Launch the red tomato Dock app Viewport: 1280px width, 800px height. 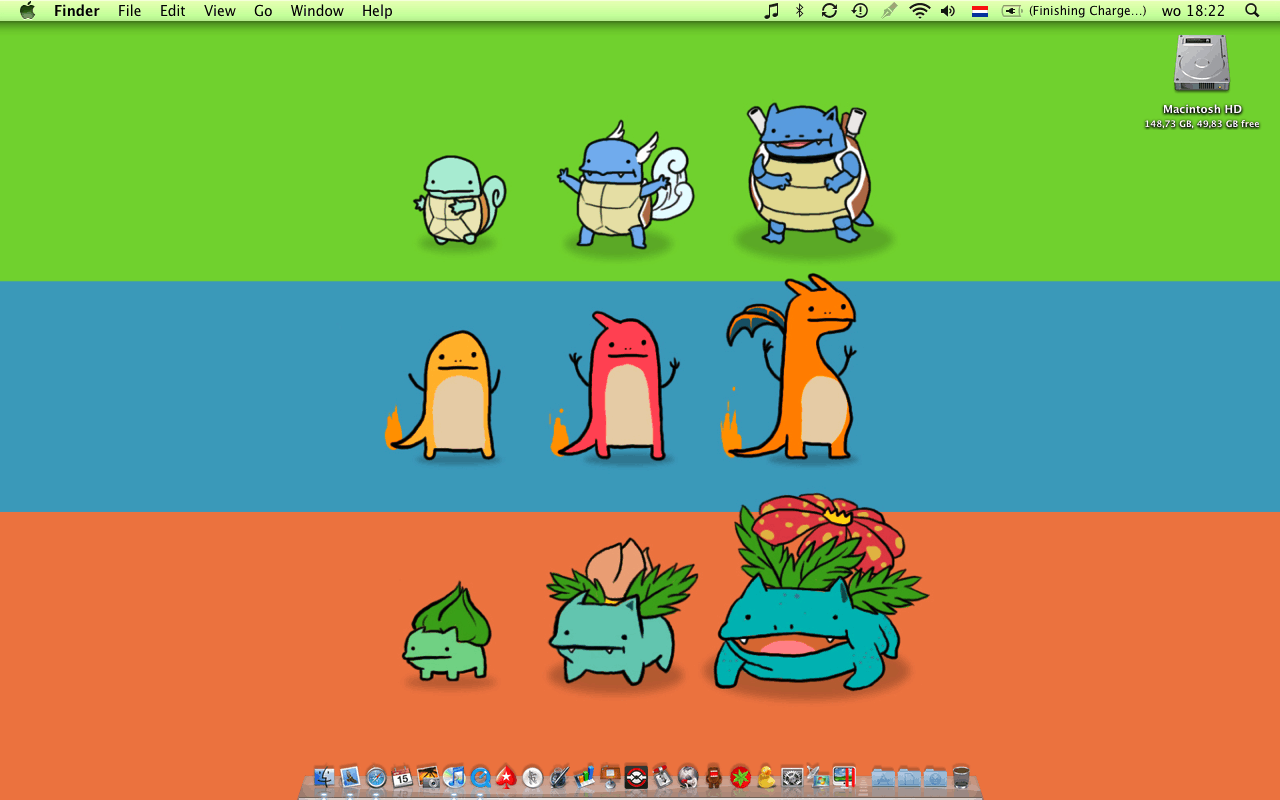coord(740,776)
